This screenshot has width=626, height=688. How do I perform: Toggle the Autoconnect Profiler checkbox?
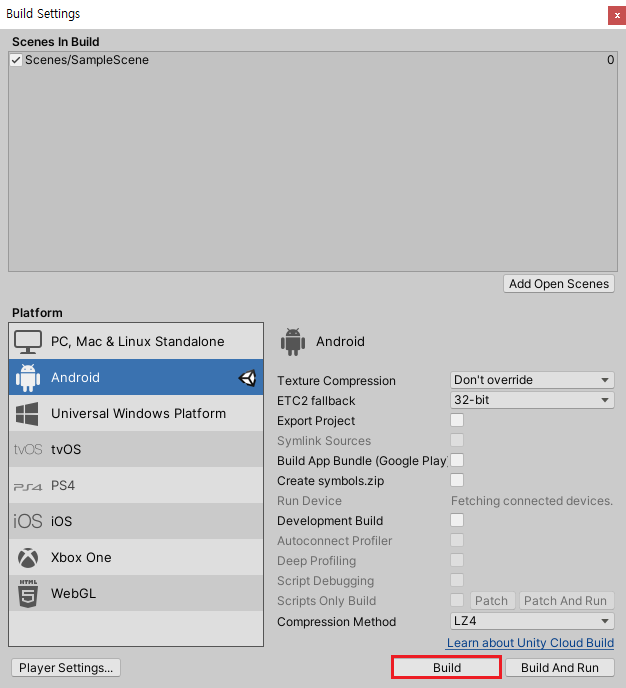[457, 540]
